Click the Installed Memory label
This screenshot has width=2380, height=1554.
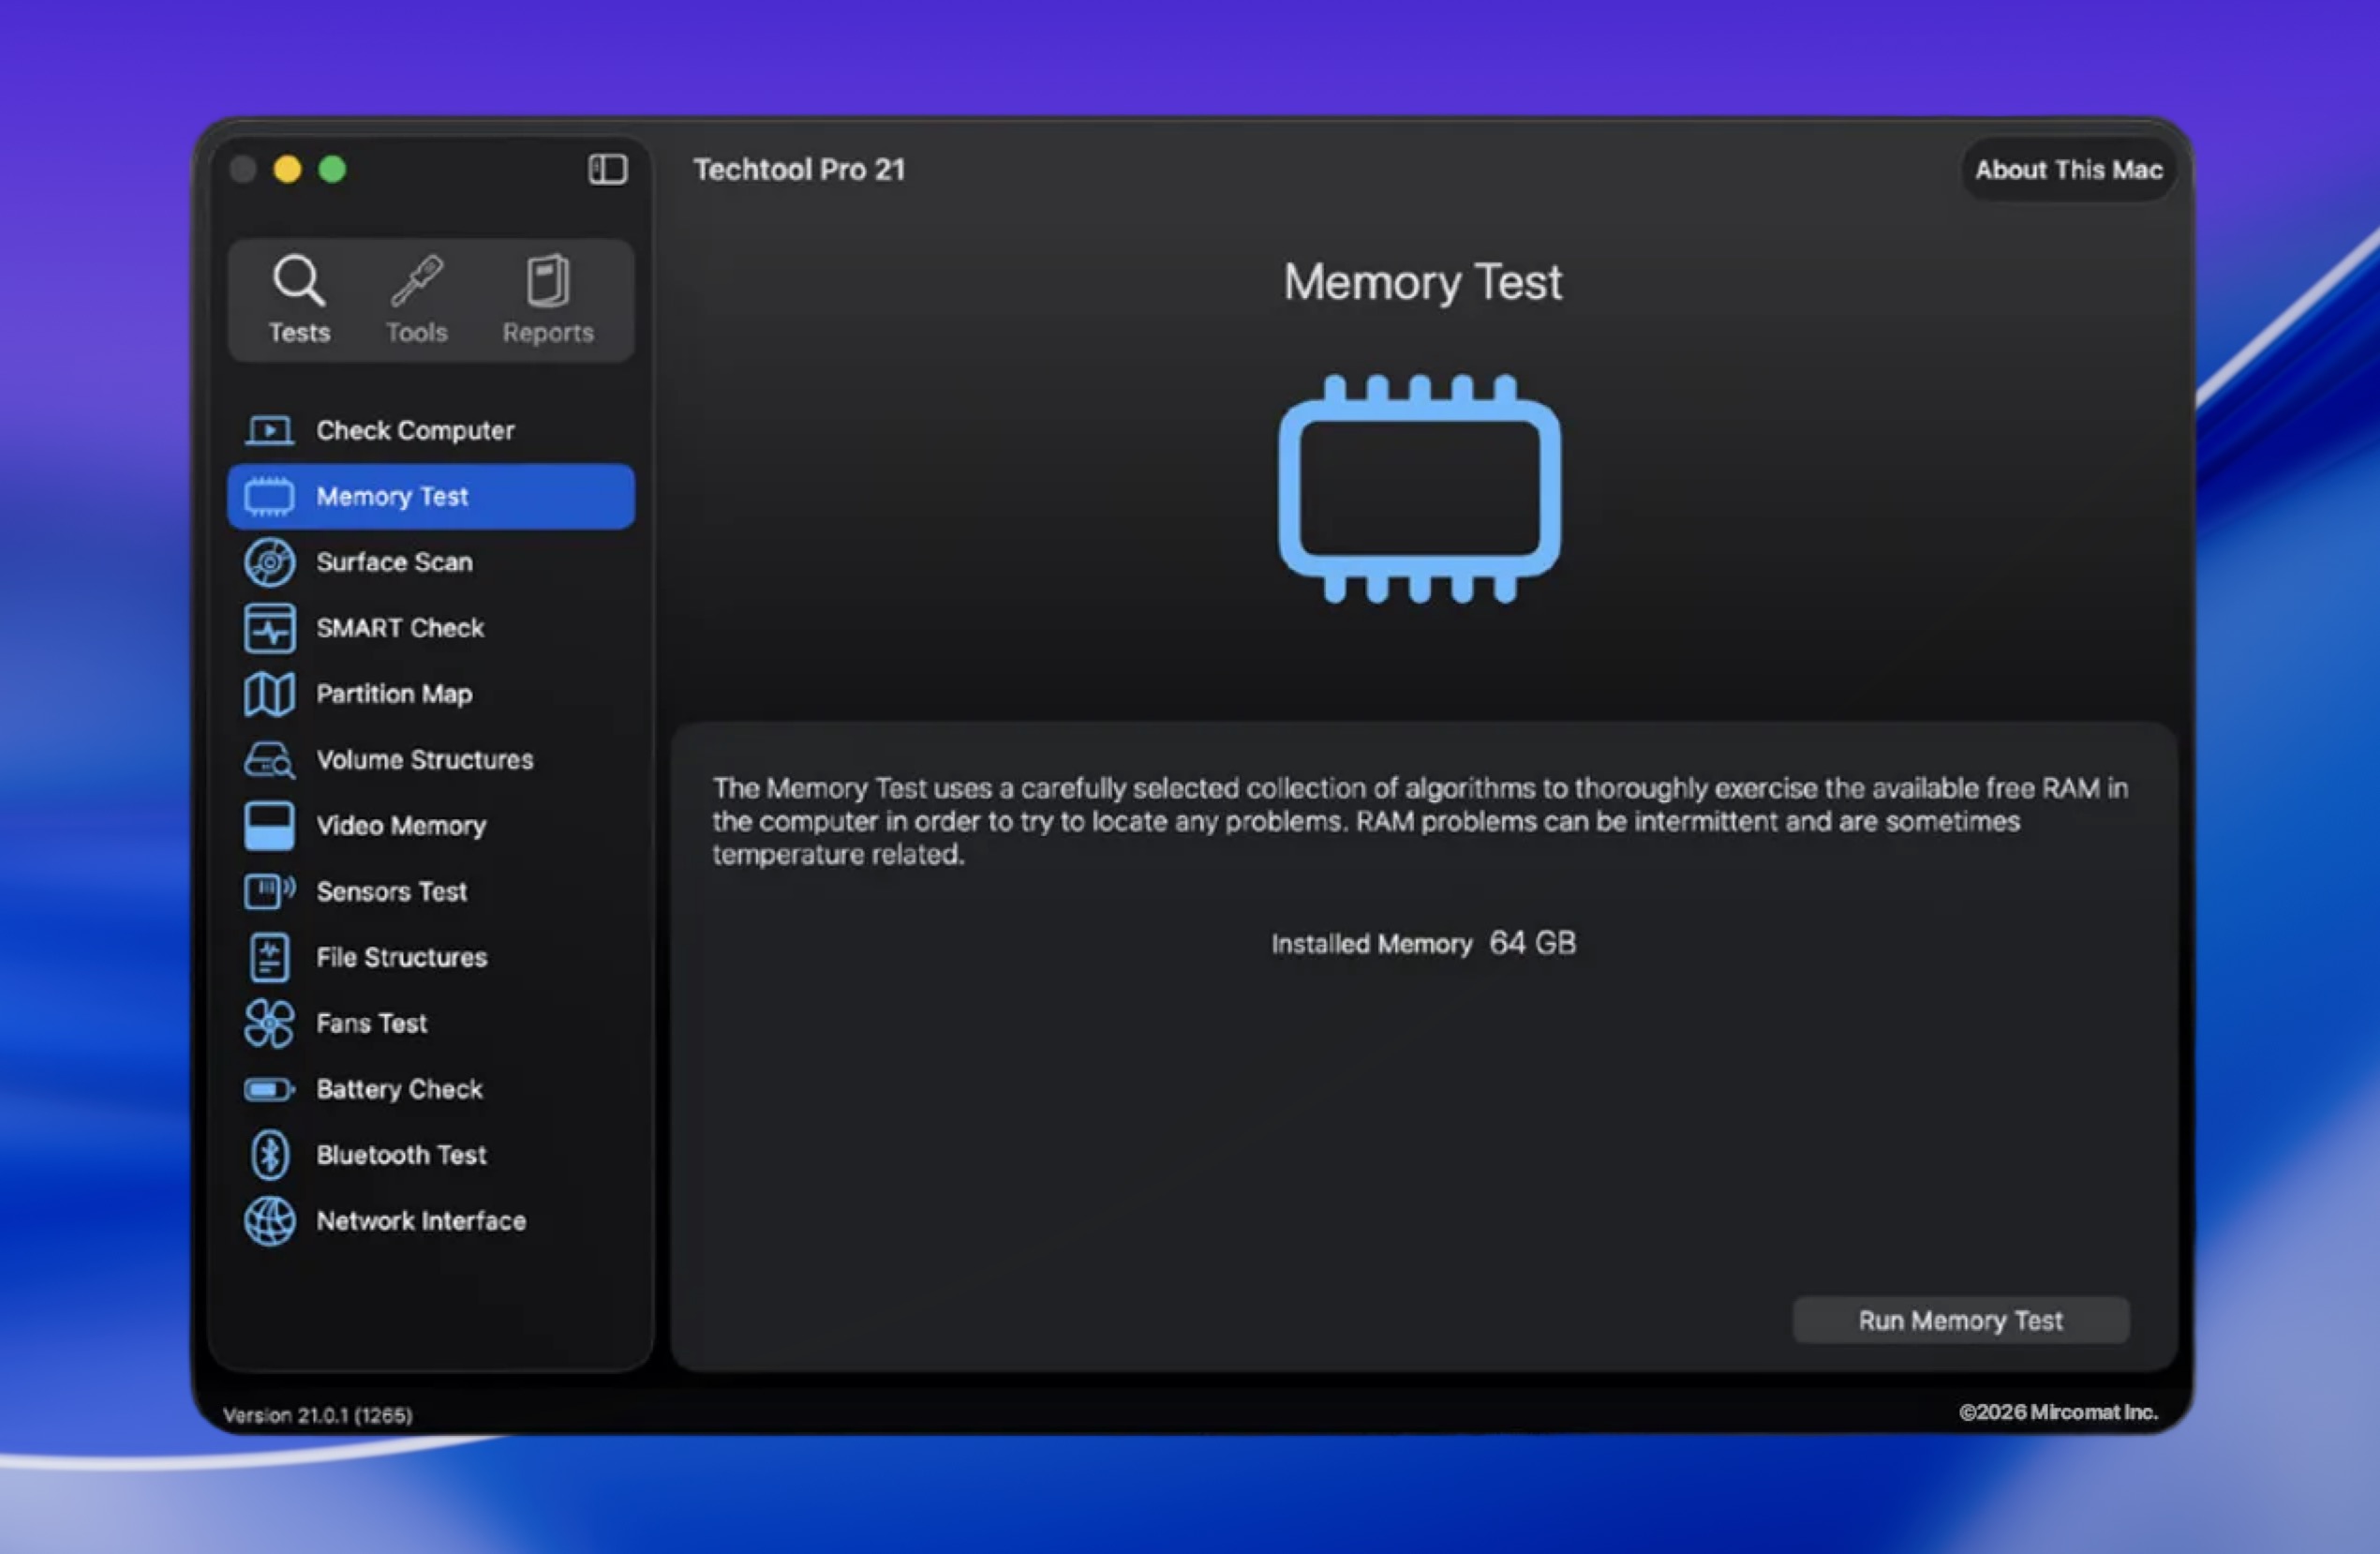[1371, 944]
